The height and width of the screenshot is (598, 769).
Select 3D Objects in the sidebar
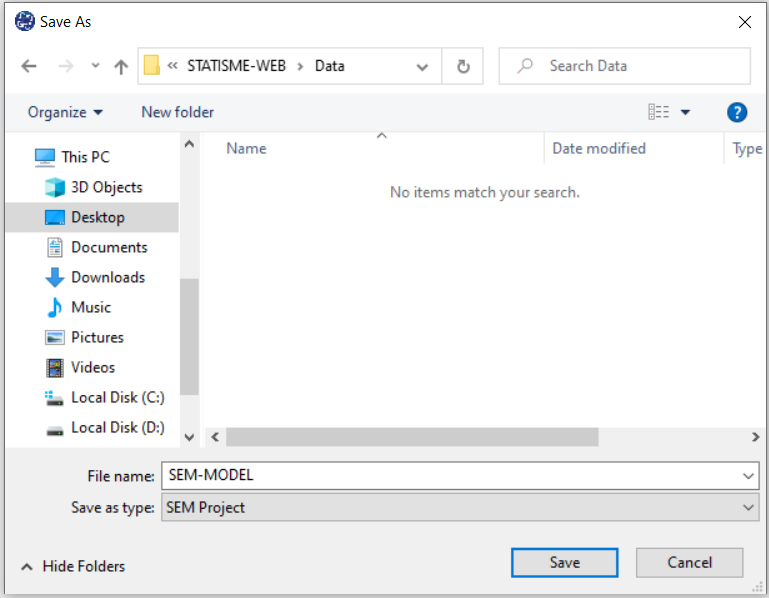tap(106, 187)
